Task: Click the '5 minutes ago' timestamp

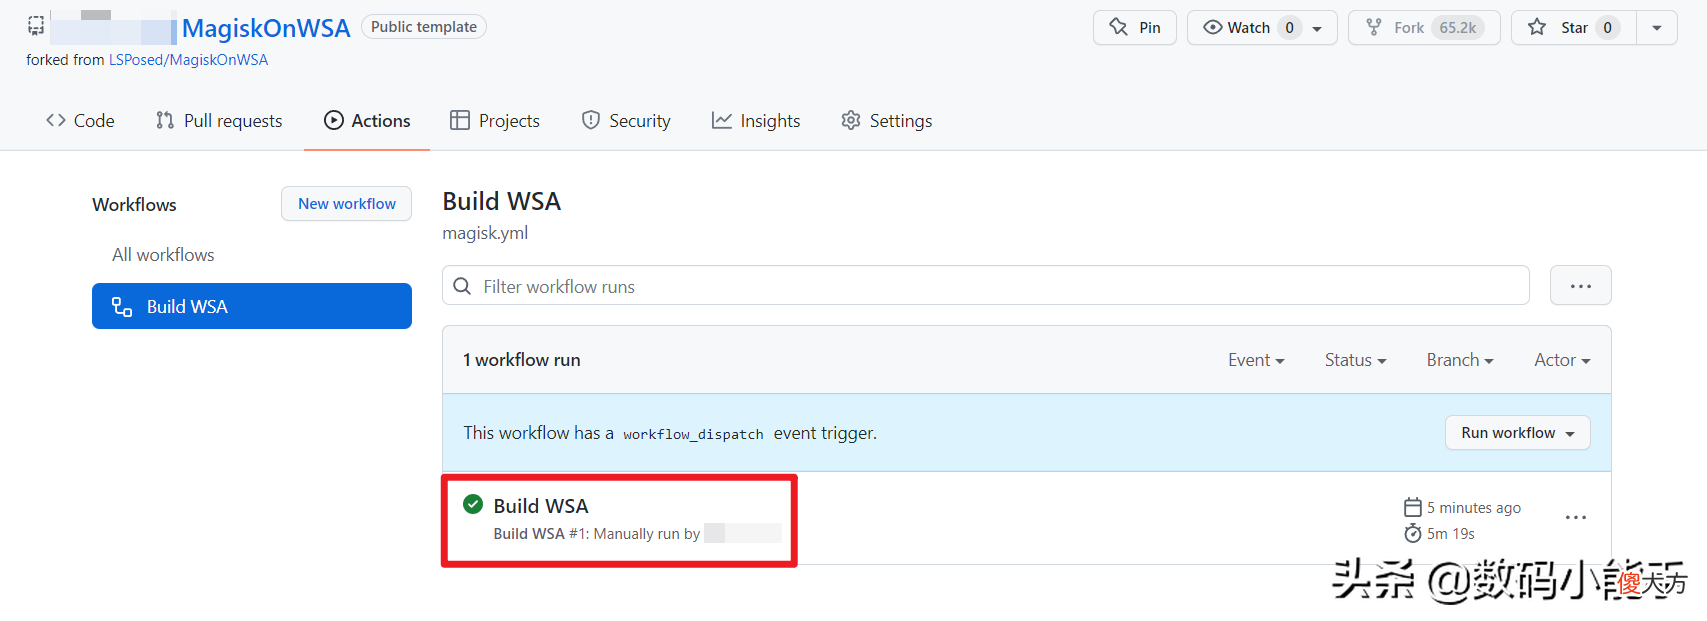Action: [x=1474, y=508]
